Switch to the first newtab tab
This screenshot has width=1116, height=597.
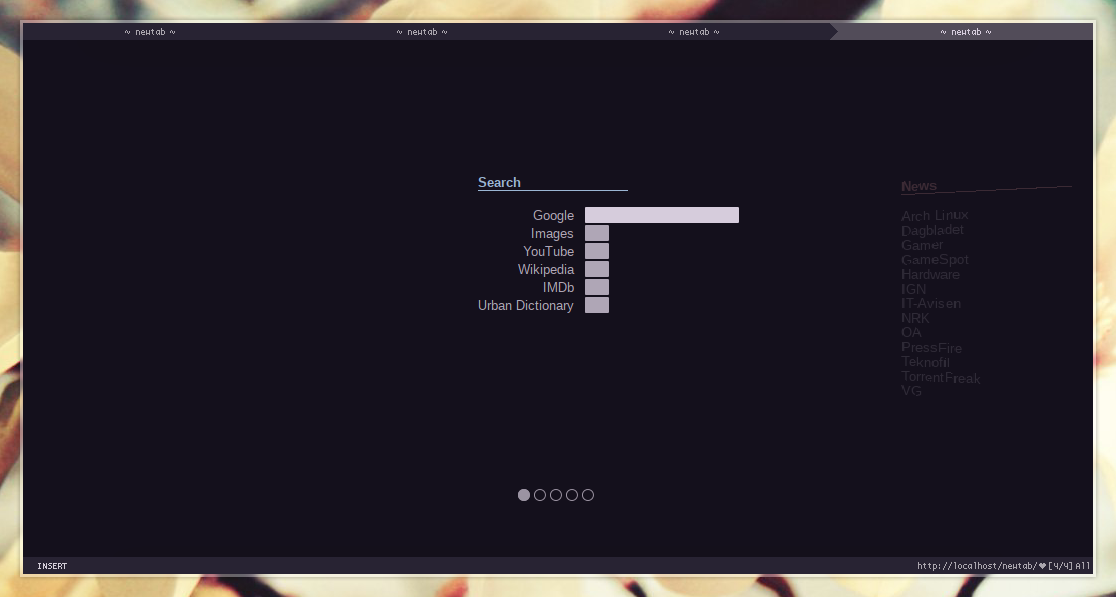(150, 31)
